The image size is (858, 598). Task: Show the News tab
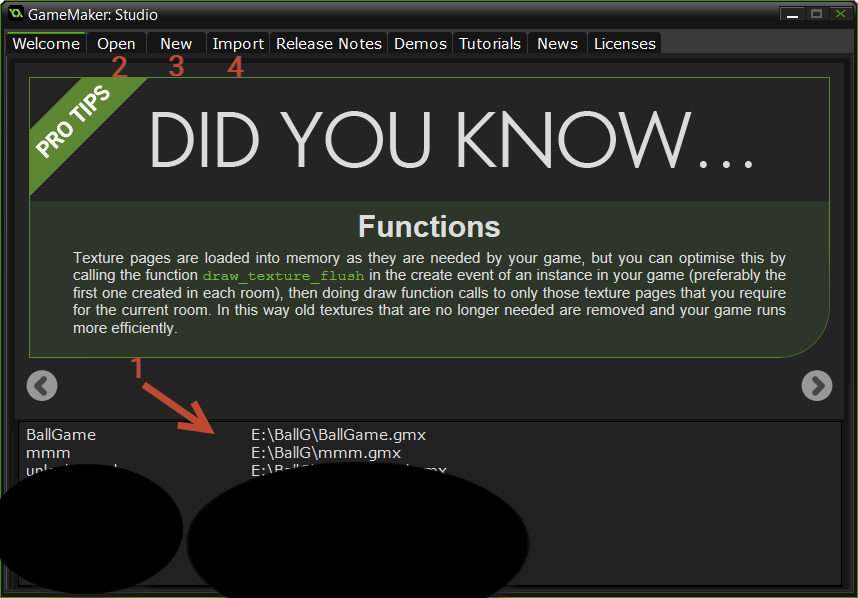557,44
